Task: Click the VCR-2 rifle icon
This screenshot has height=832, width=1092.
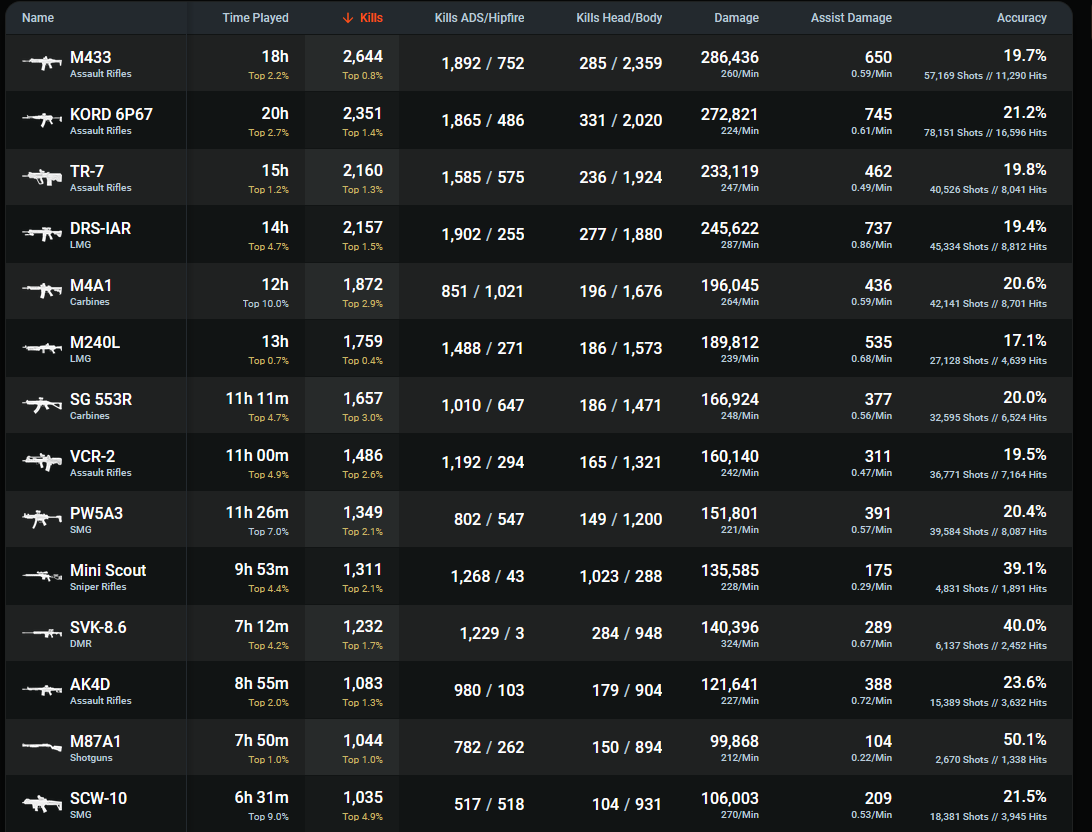Action: pos(42,462)
